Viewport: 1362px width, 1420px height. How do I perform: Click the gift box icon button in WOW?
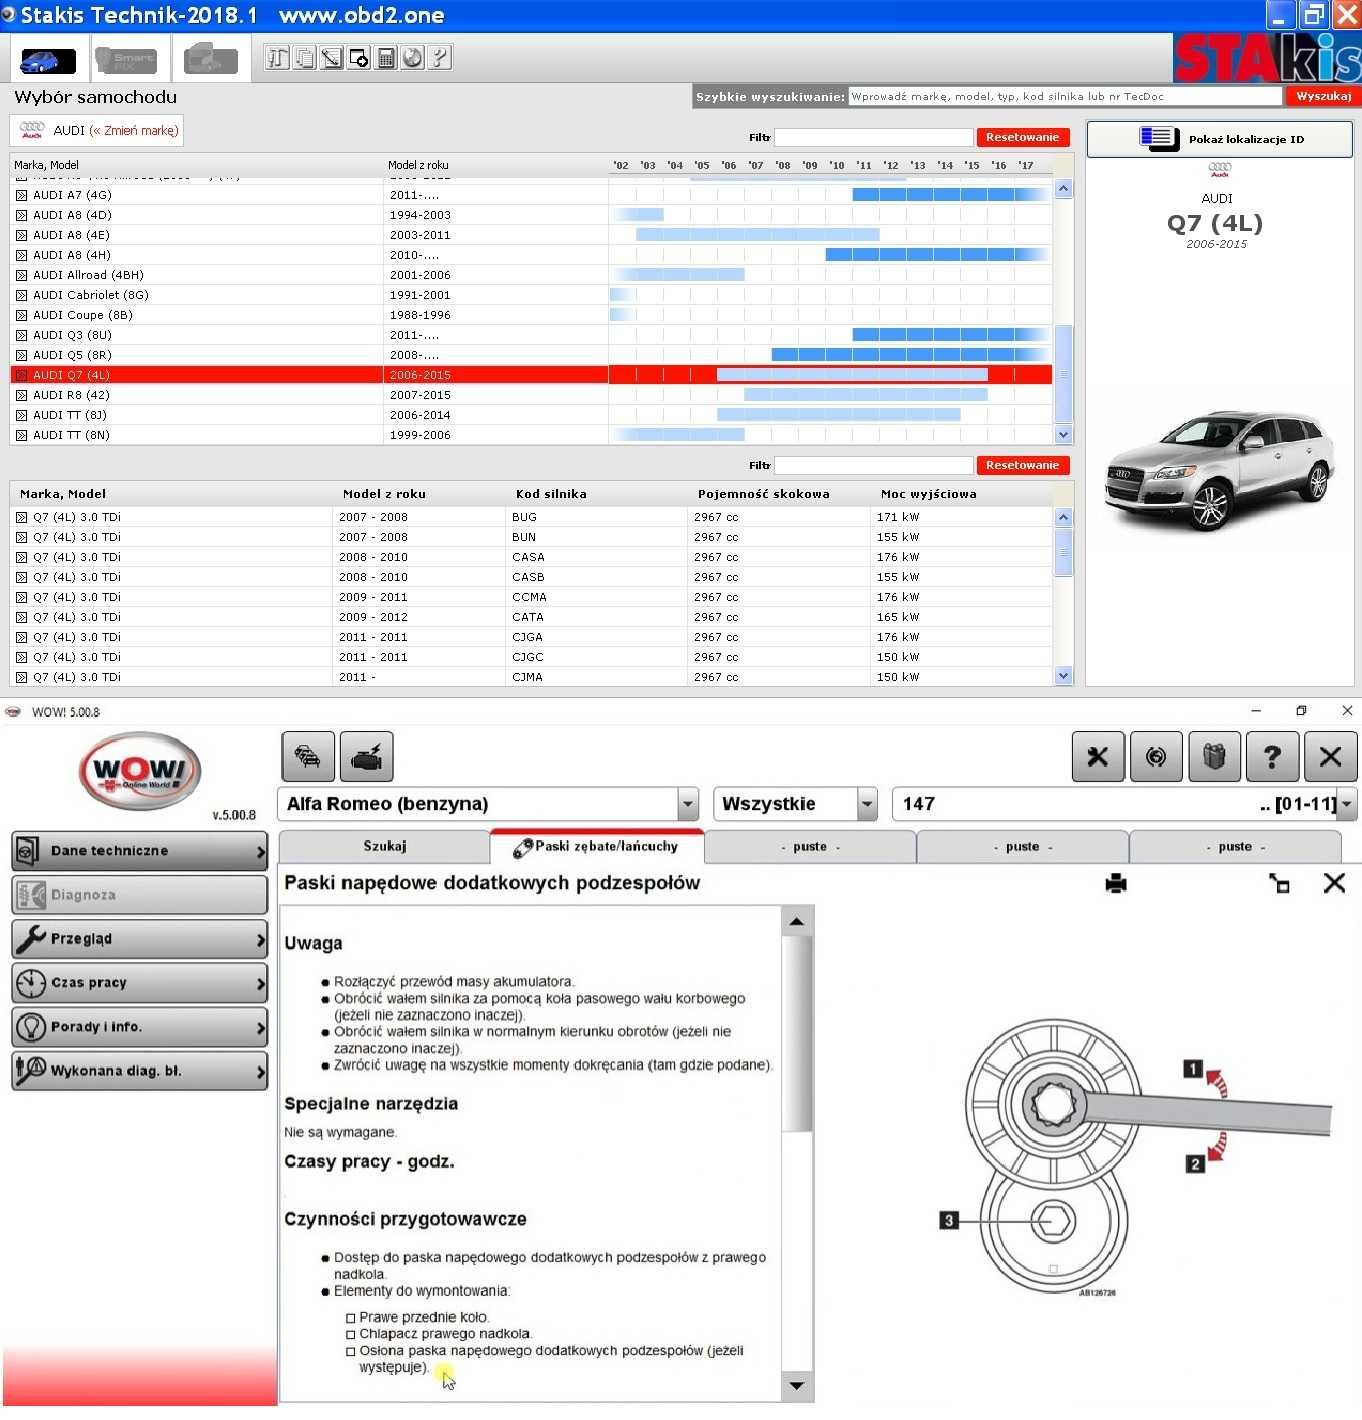point(1214,757)
